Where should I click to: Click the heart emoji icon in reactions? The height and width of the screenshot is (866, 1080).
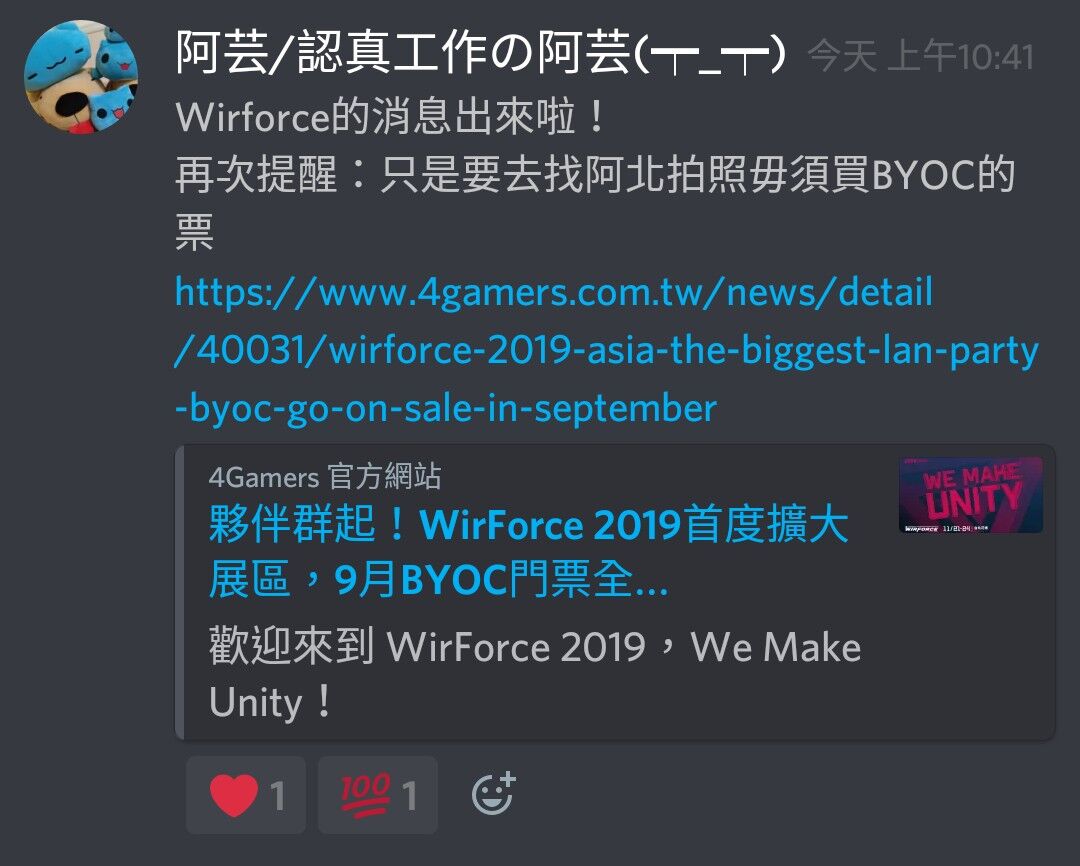(x=234, y=795)
